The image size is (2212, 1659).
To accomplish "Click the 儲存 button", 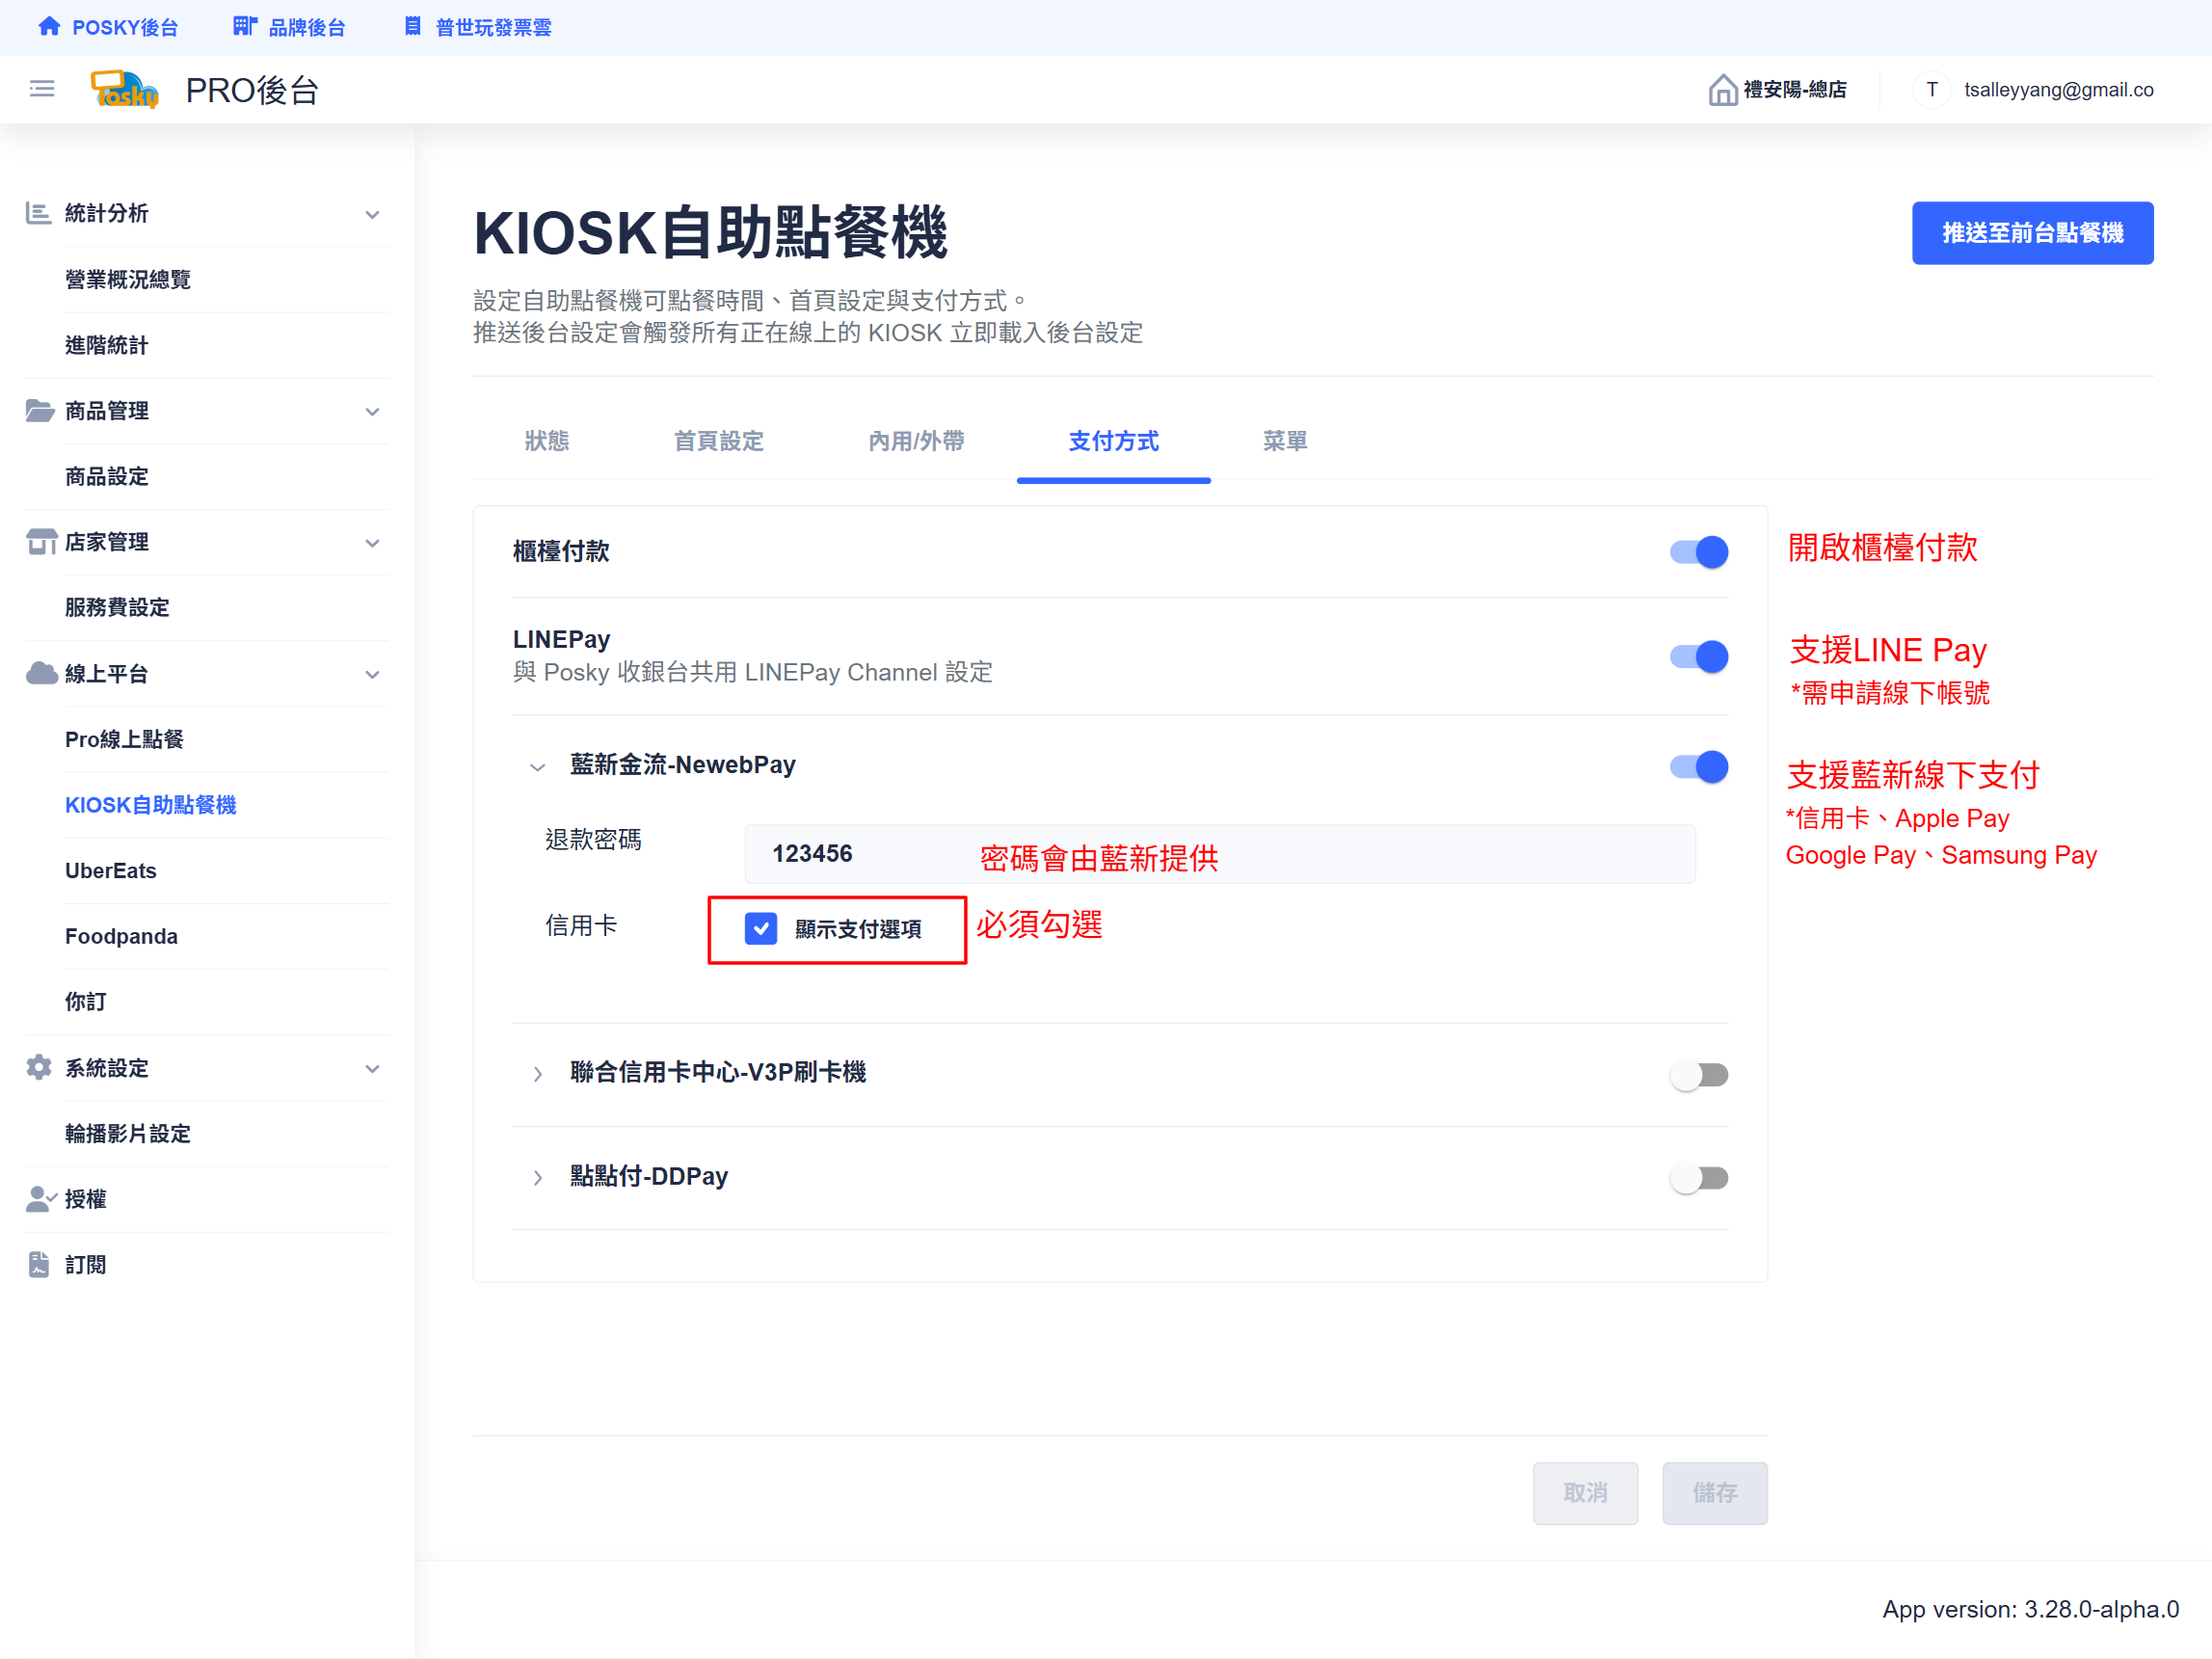I will point(1714,1493).
